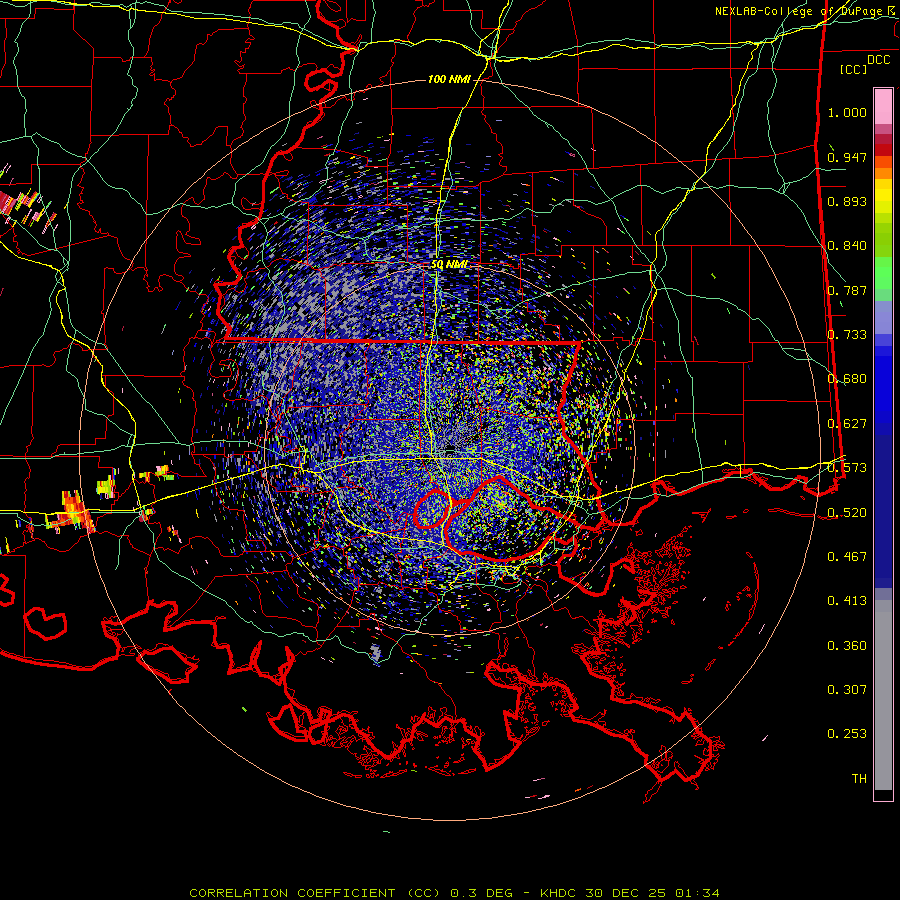Image resolution: width=900 pixels, height=900 pixels.
Task: Click the 0.893 scale value
Action: 847,201
